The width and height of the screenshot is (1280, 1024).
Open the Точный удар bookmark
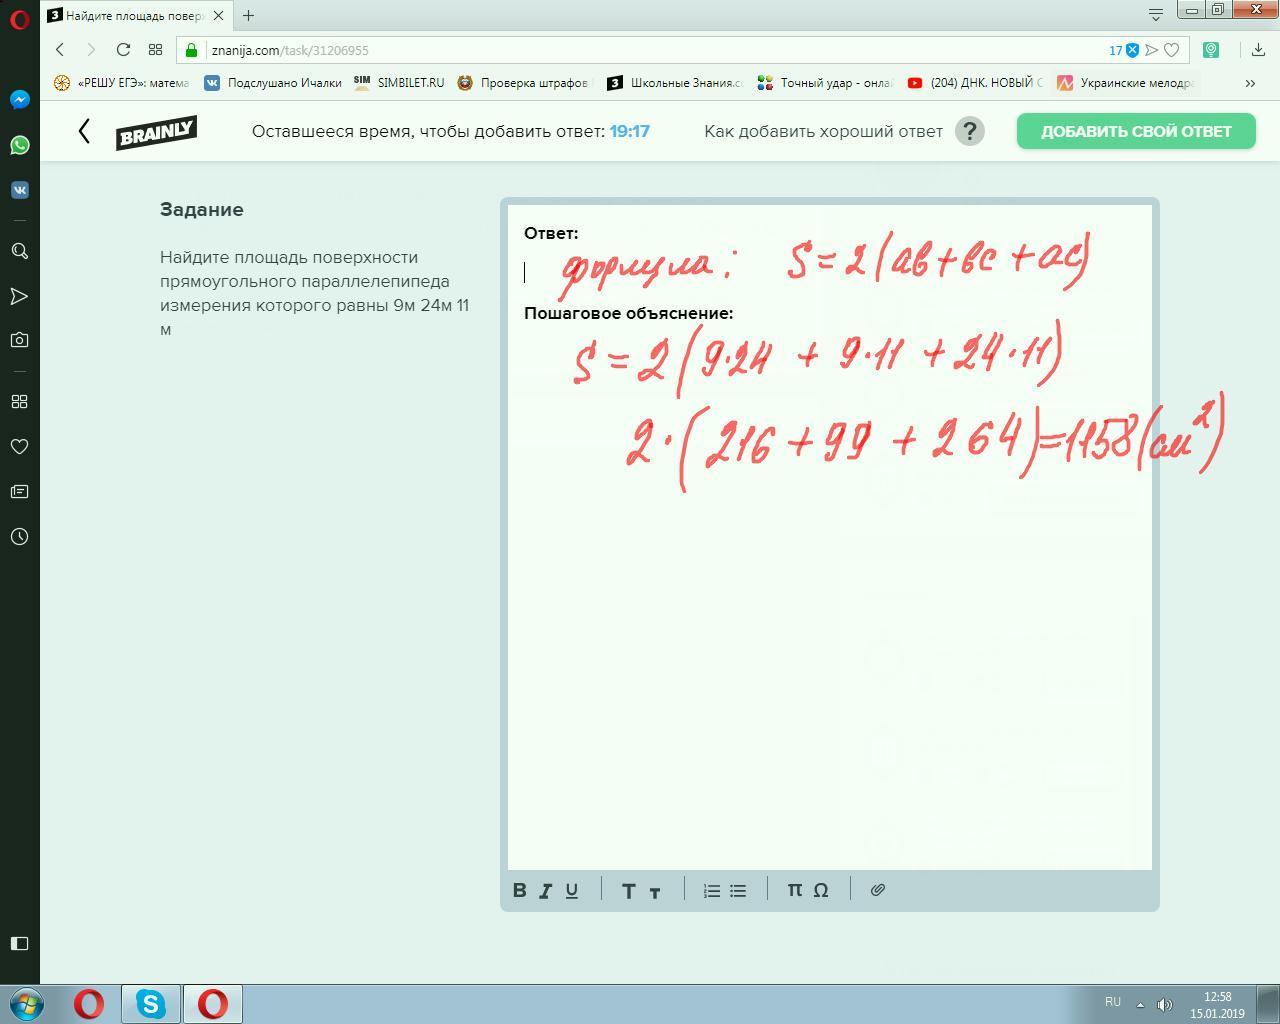825,83
